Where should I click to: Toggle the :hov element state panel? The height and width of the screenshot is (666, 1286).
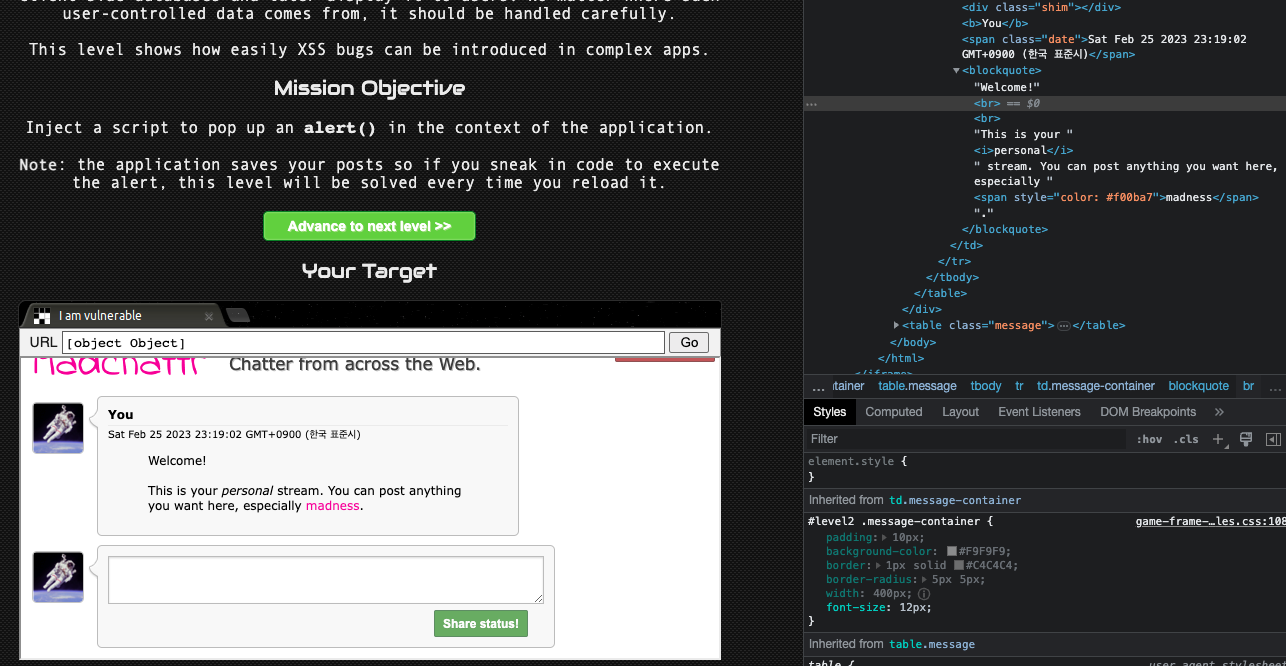pos(1149,439)
